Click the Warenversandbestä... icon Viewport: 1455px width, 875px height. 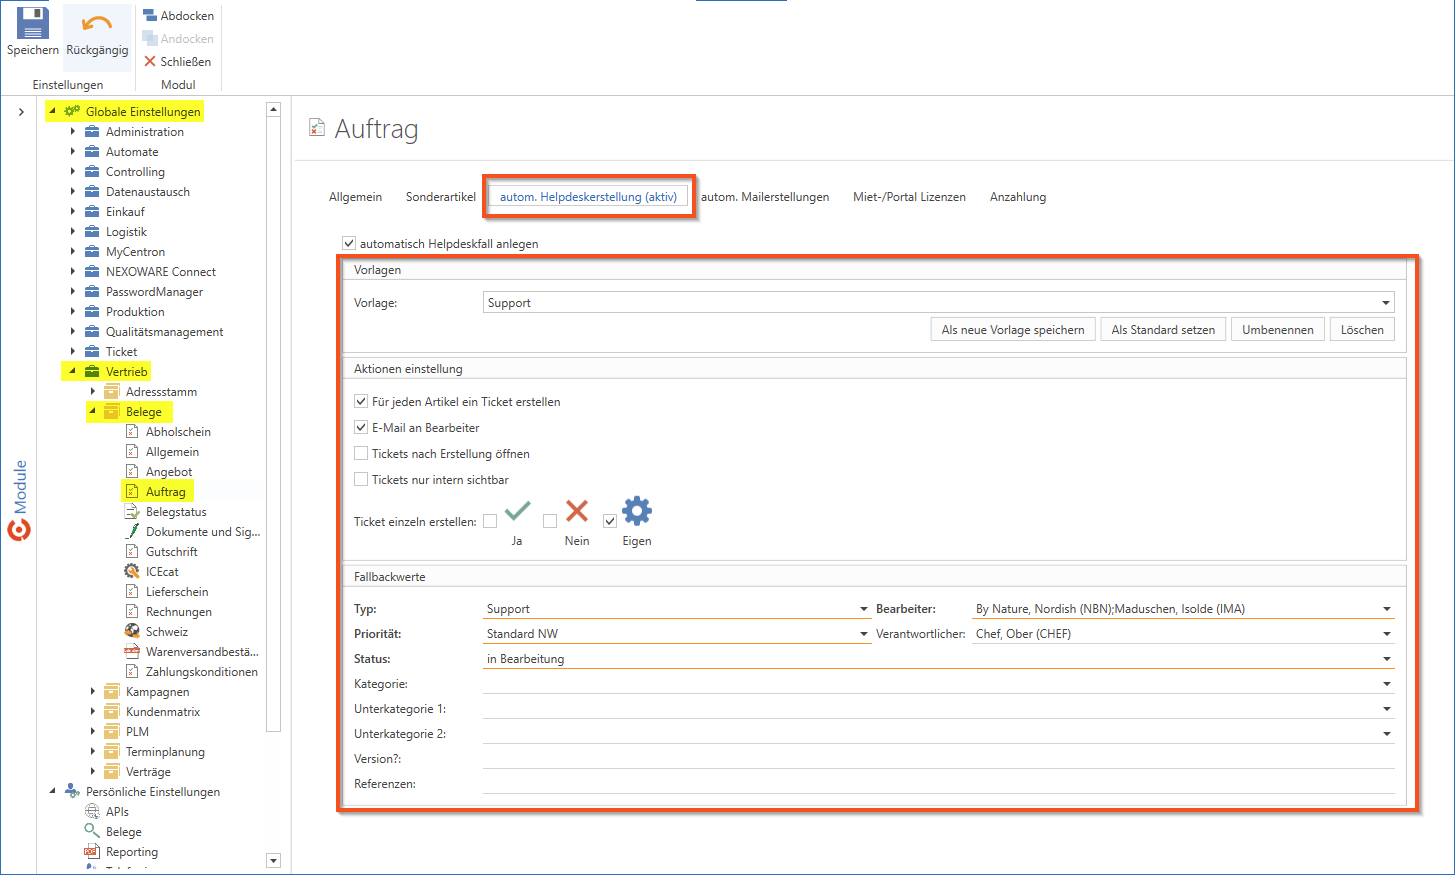[132, 651]
